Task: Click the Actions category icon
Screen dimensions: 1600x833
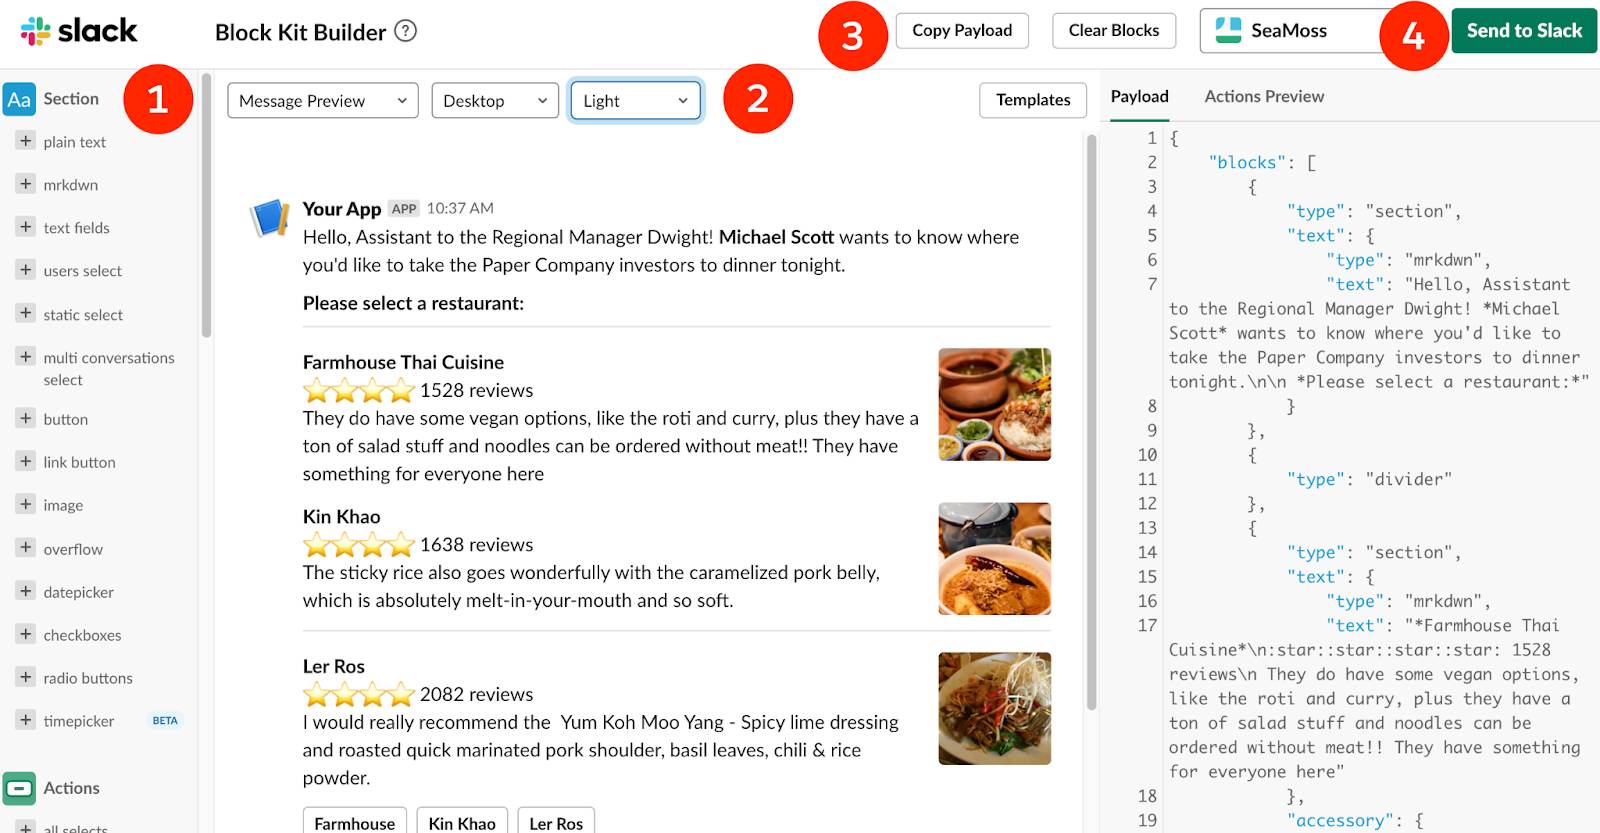Action: click(19, 788)
